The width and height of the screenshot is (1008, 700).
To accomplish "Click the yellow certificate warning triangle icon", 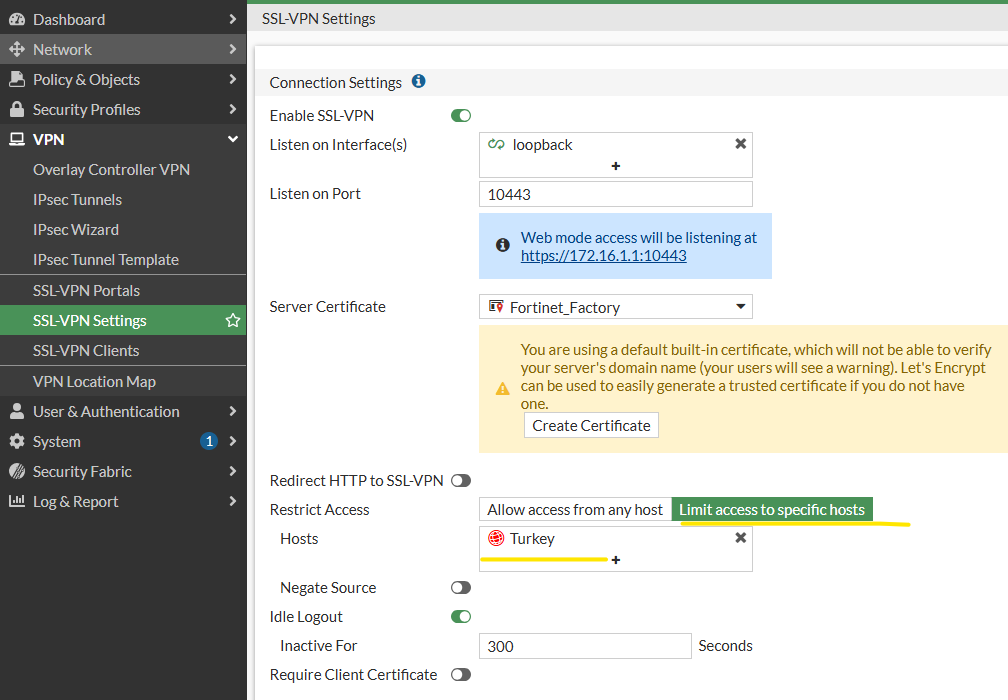I will (503, 389).
